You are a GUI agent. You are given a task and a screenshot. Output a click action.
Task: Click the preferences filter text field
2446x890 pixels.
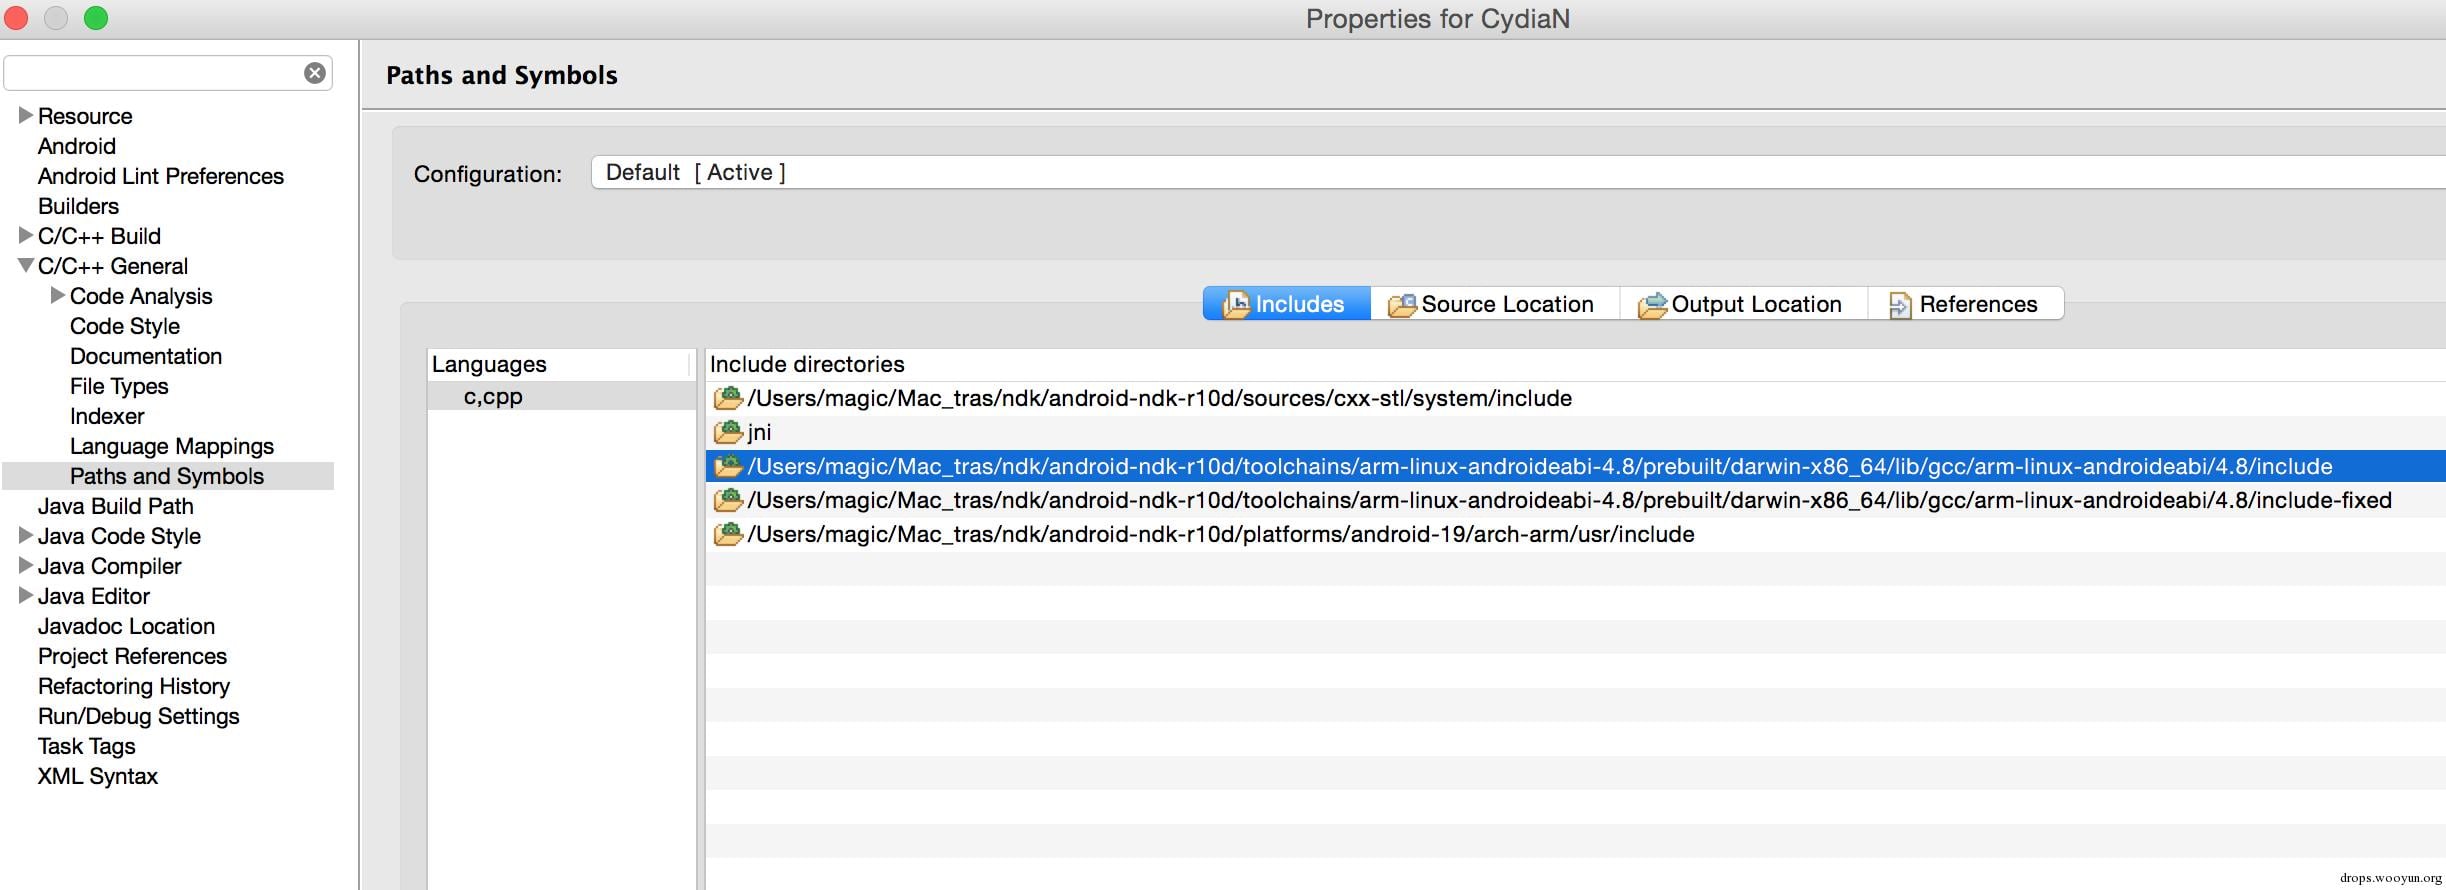[x=155, y=73]
